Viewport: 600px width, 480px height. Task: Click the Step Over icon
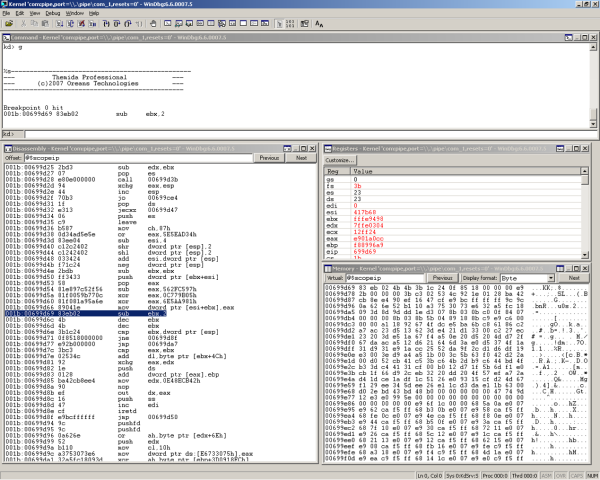(x=117, y=24)
